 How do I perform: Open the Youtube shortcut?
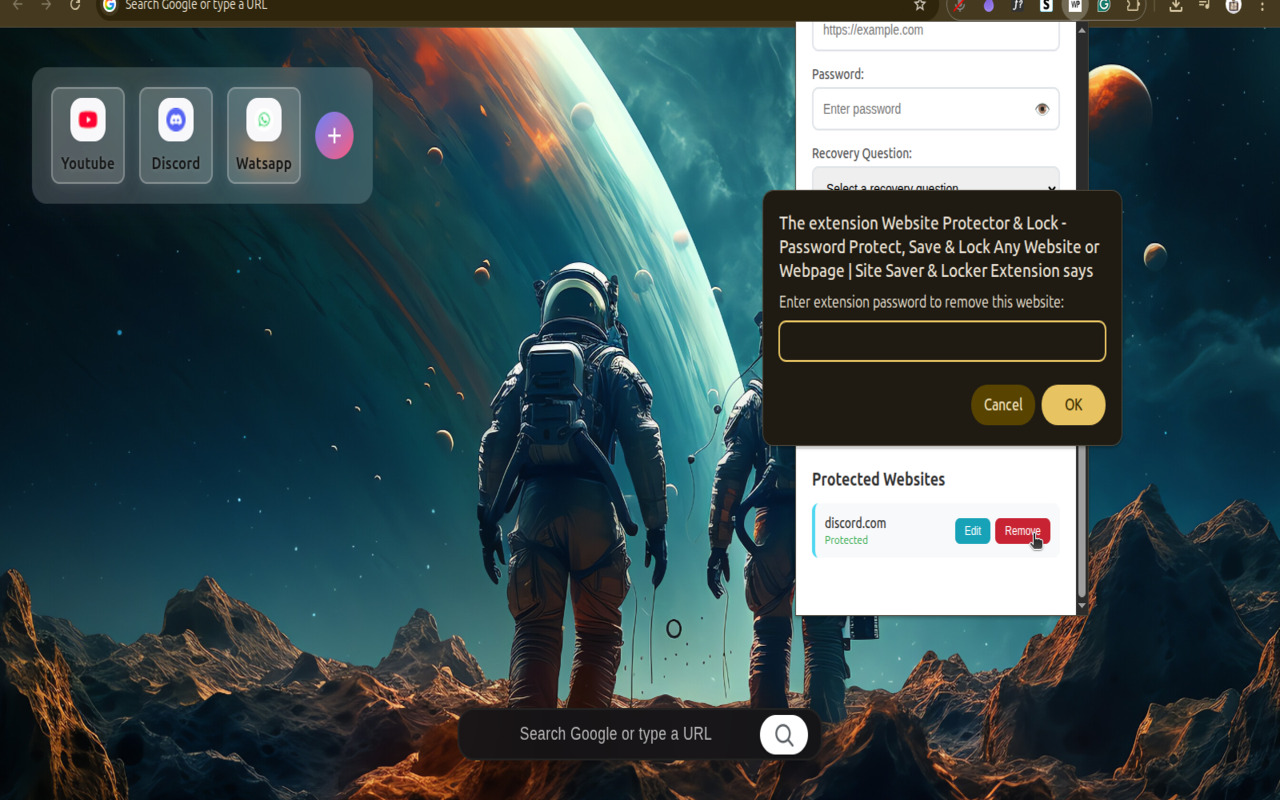88,135
